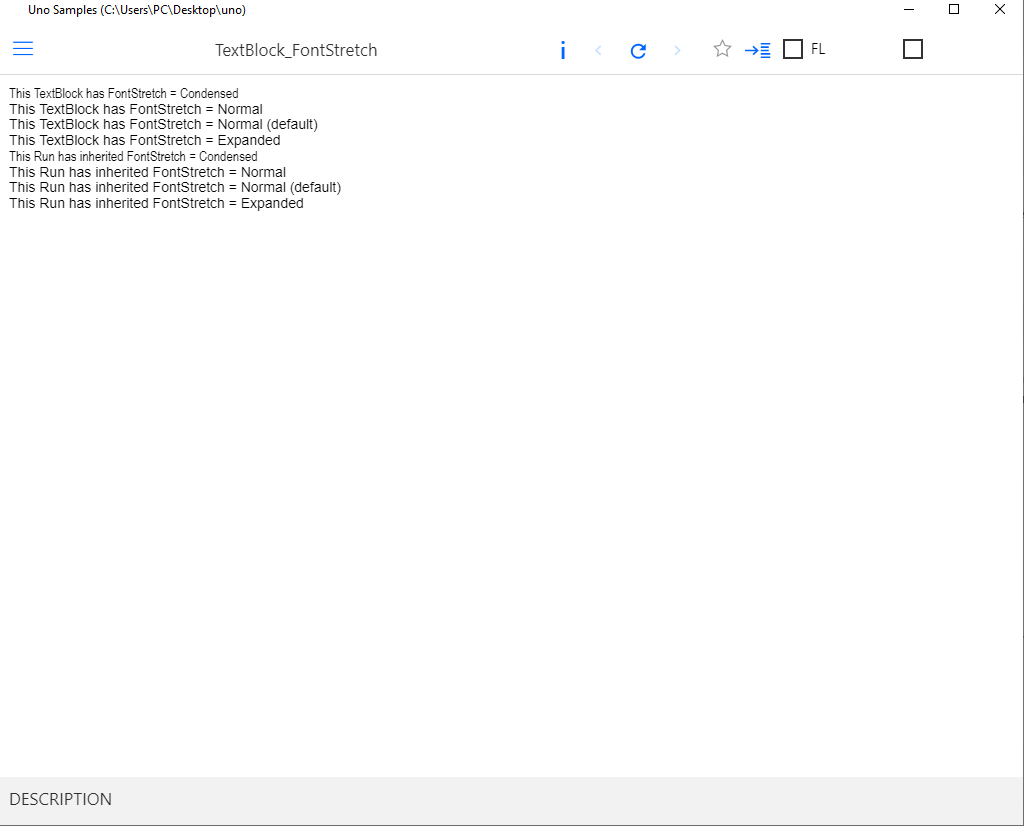Click the indent arrow-with-lines icon

[x=758, y=50]
